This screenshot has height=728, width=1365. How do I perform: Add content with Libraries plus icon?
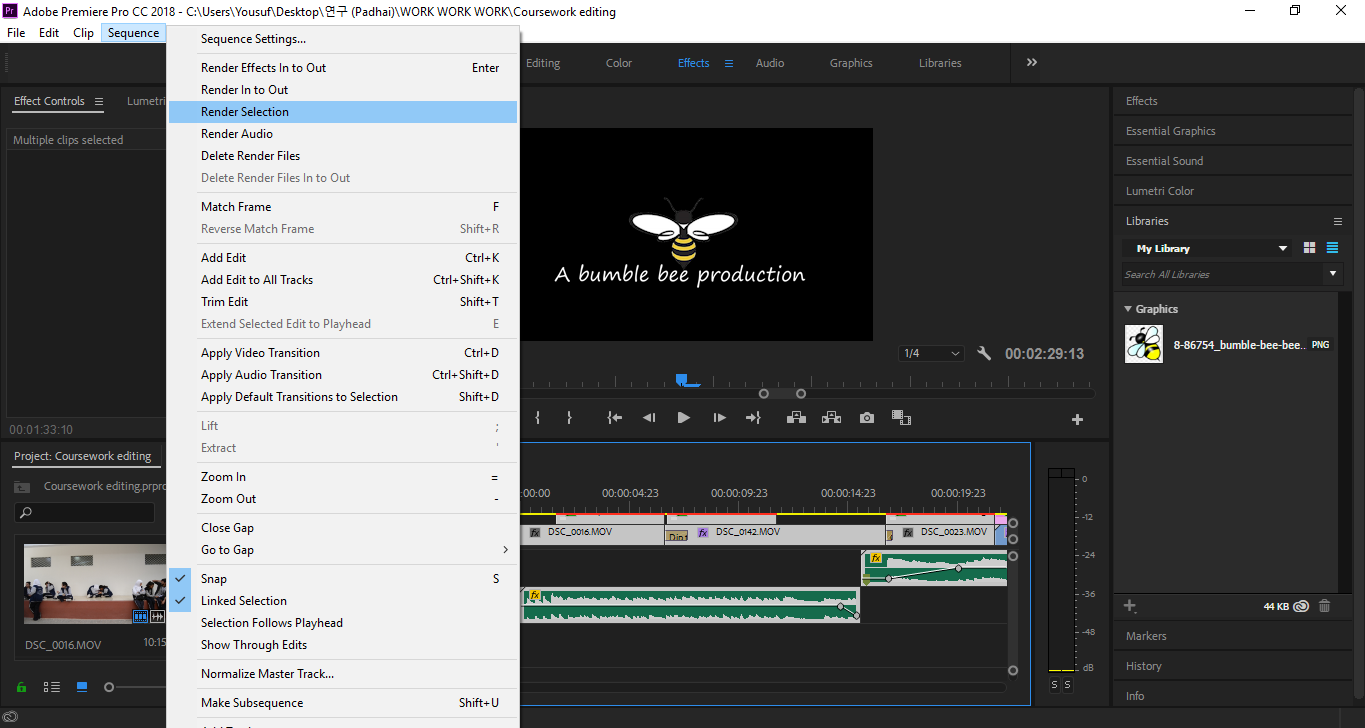click(1130, 605)
